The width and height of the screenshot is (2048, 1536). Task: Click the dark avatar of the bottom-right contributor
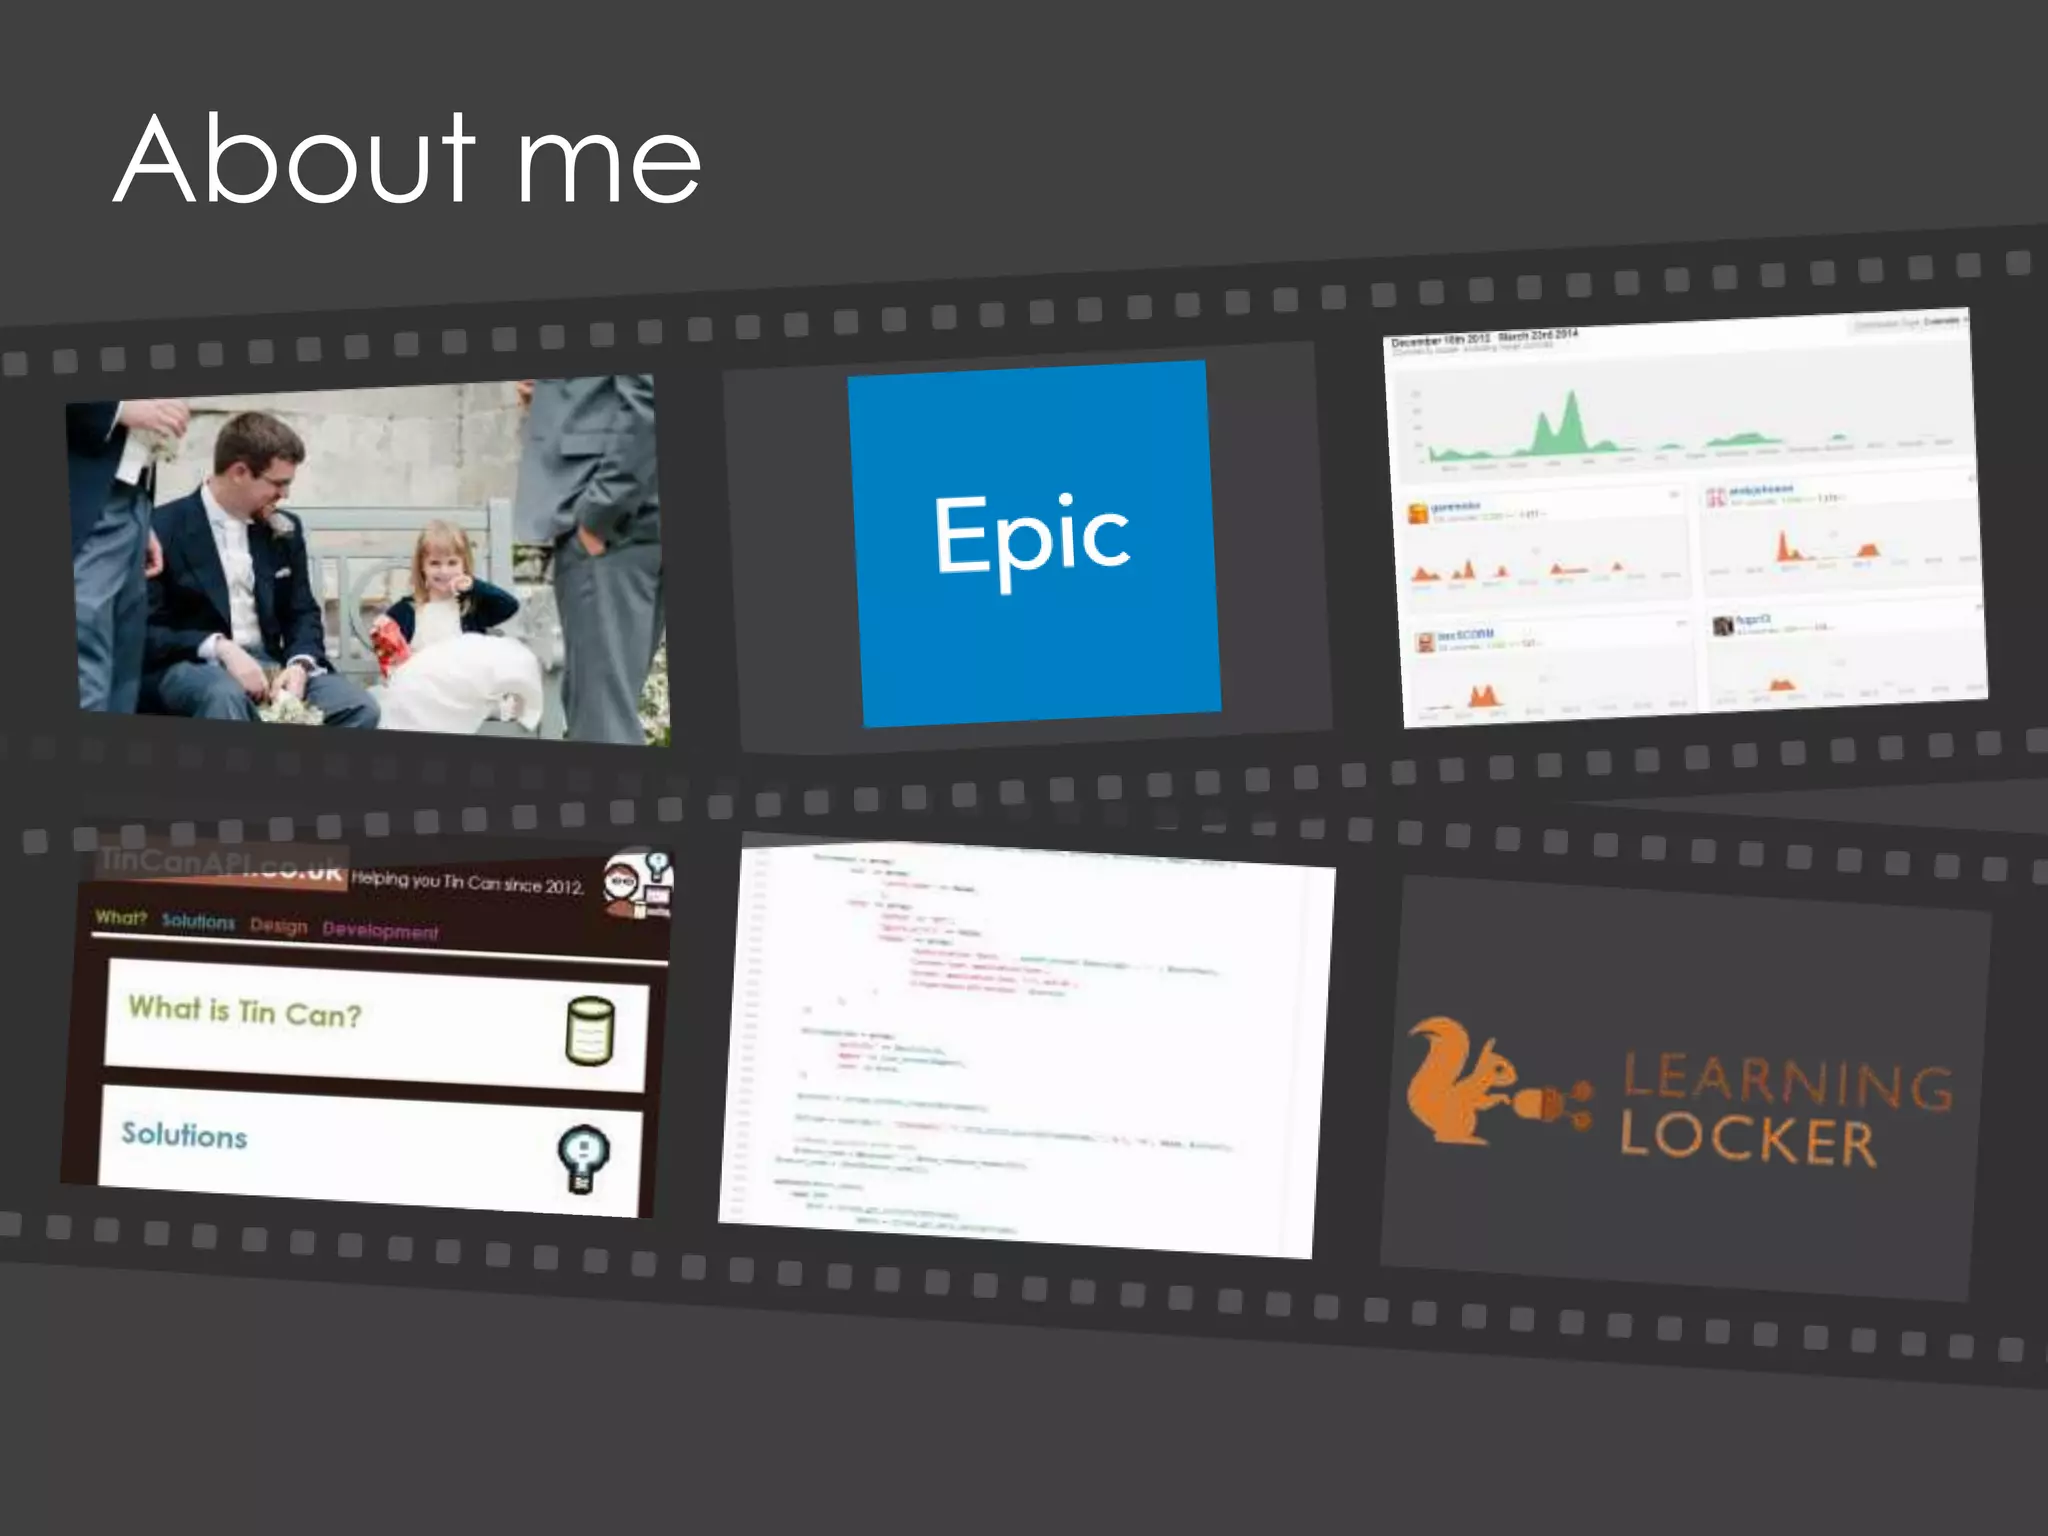1723,626
